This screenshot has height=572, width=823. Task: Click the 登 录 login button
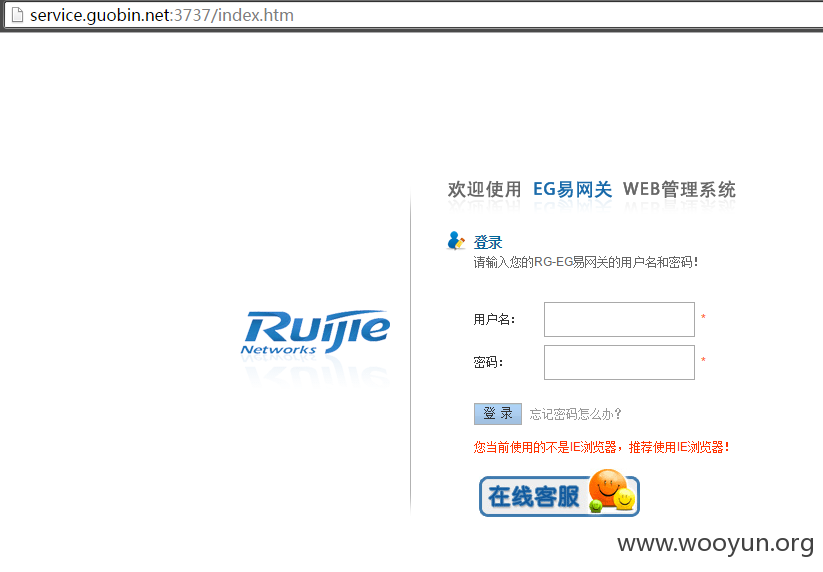498,414
